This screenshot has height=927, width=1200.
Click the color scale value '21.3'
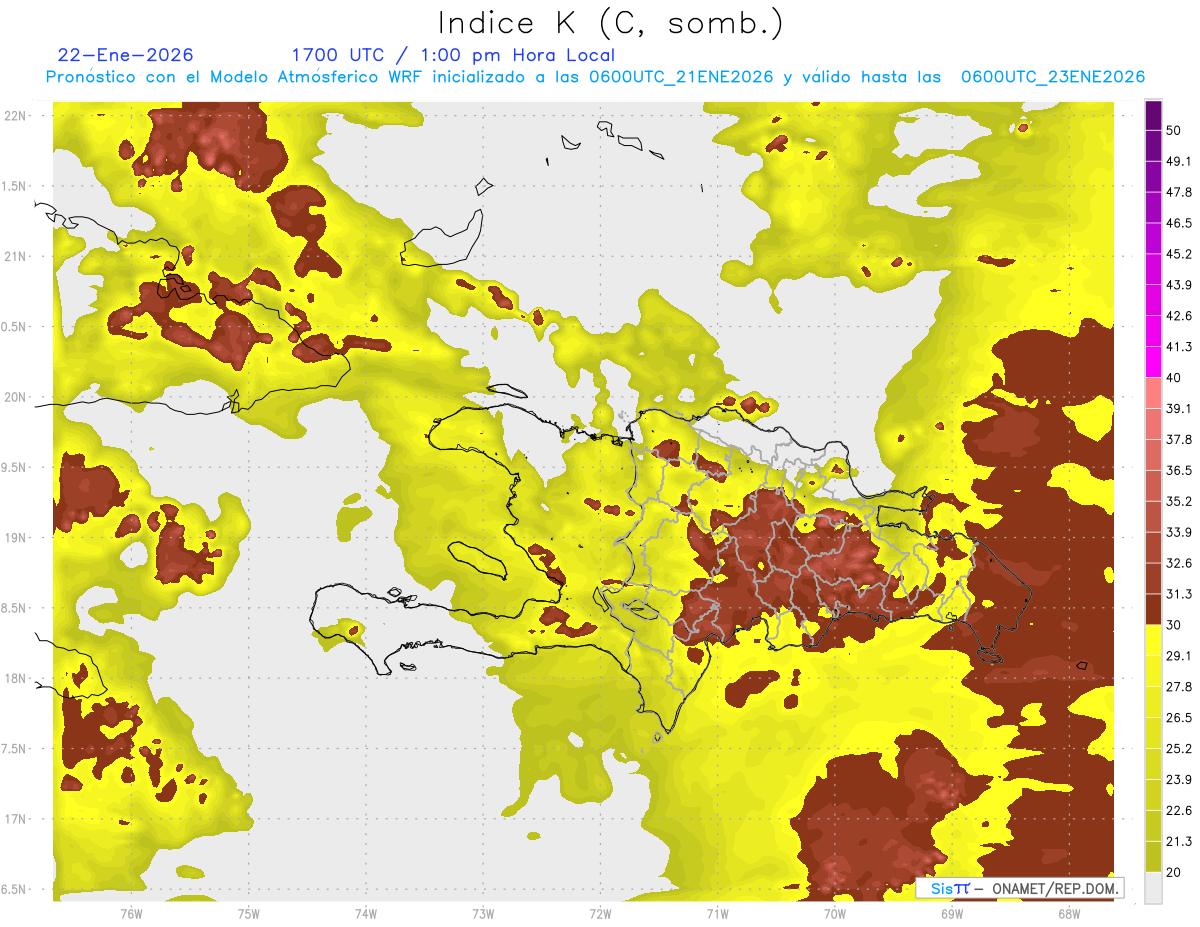[x=1180, y=842]
